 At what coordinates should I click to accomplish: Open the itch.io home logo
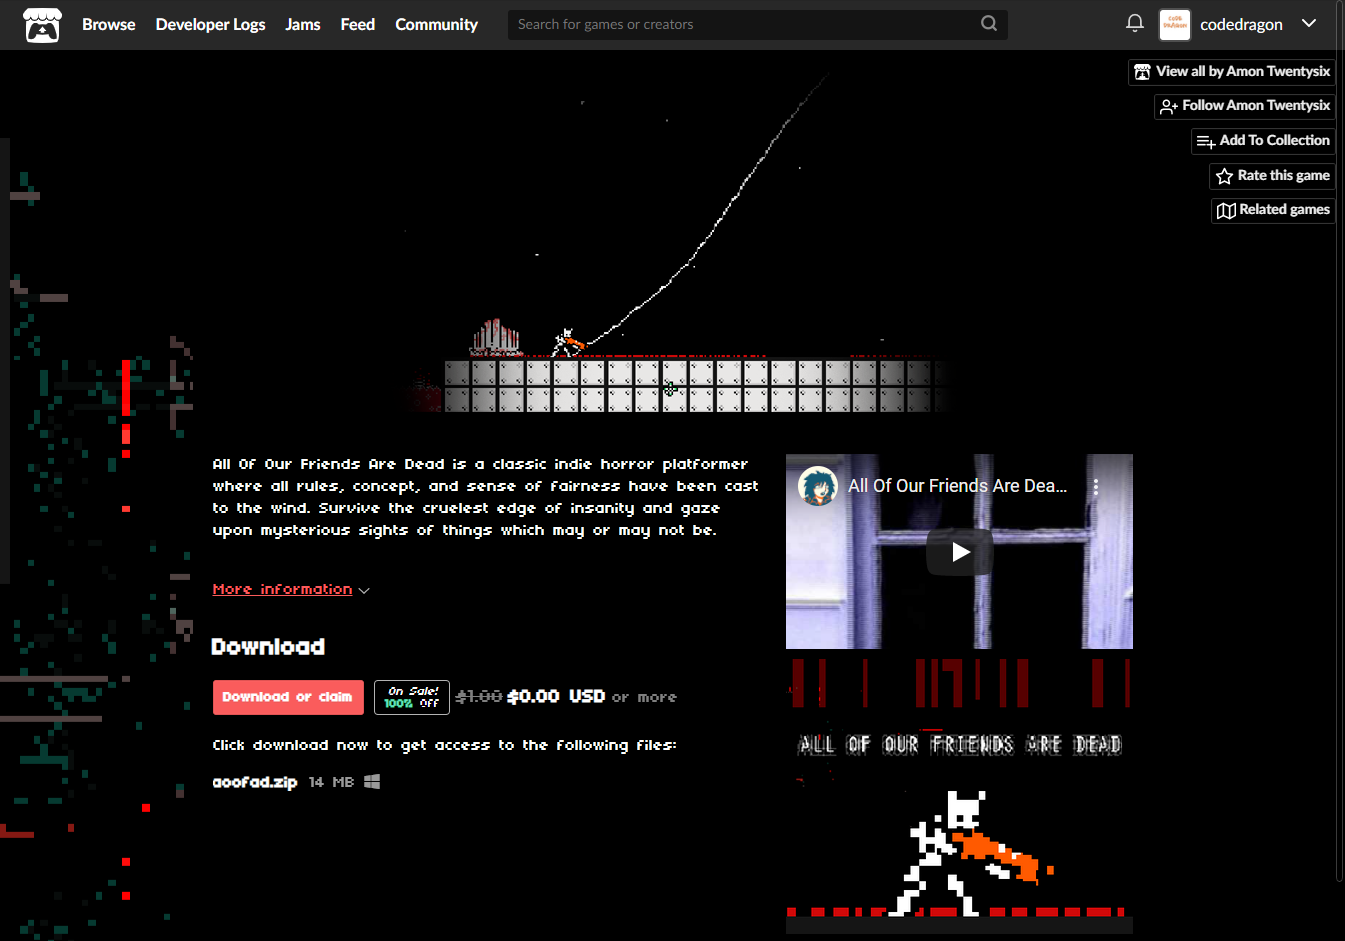pos(42,25)
